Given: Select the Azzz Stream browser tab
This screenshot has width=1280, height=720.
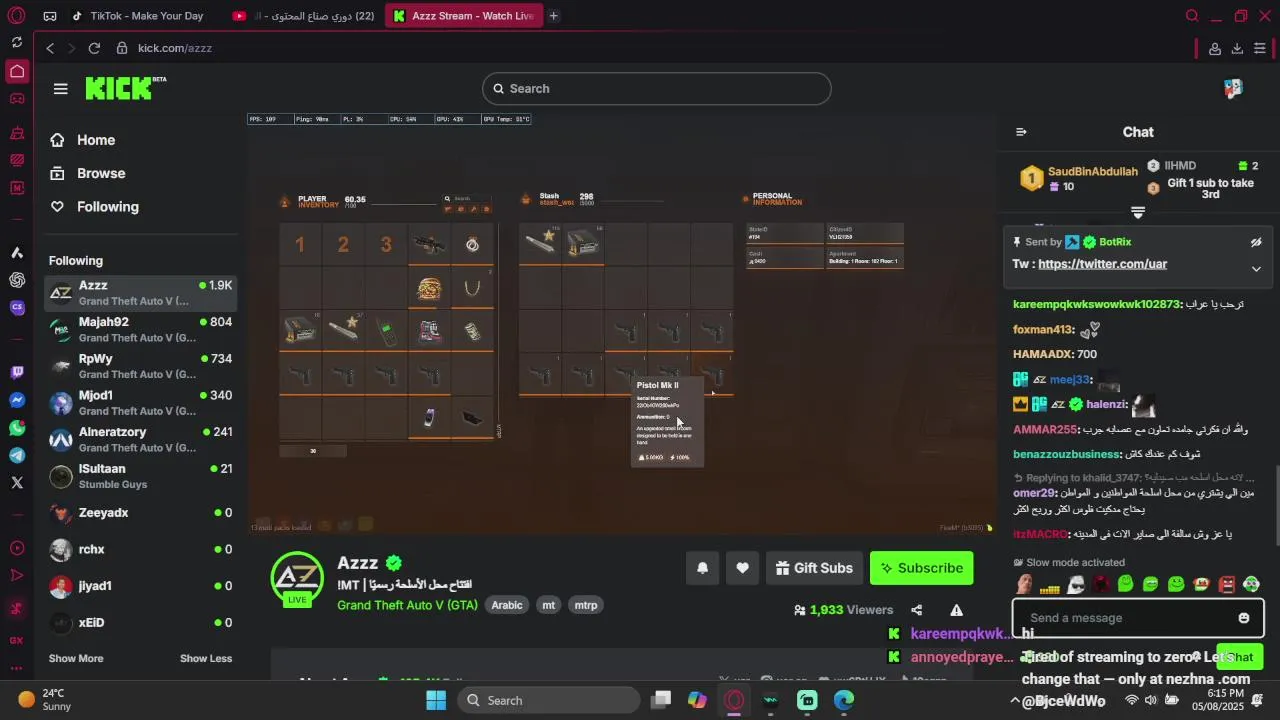Looking at the screenshot, I should 462,16.
